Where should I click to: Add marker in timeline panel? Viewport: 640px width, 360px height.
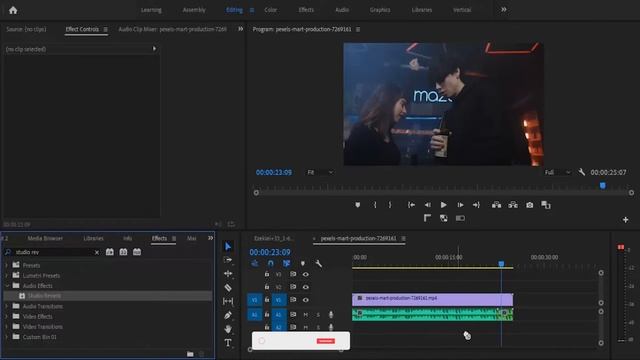click(x=302, y=264)
